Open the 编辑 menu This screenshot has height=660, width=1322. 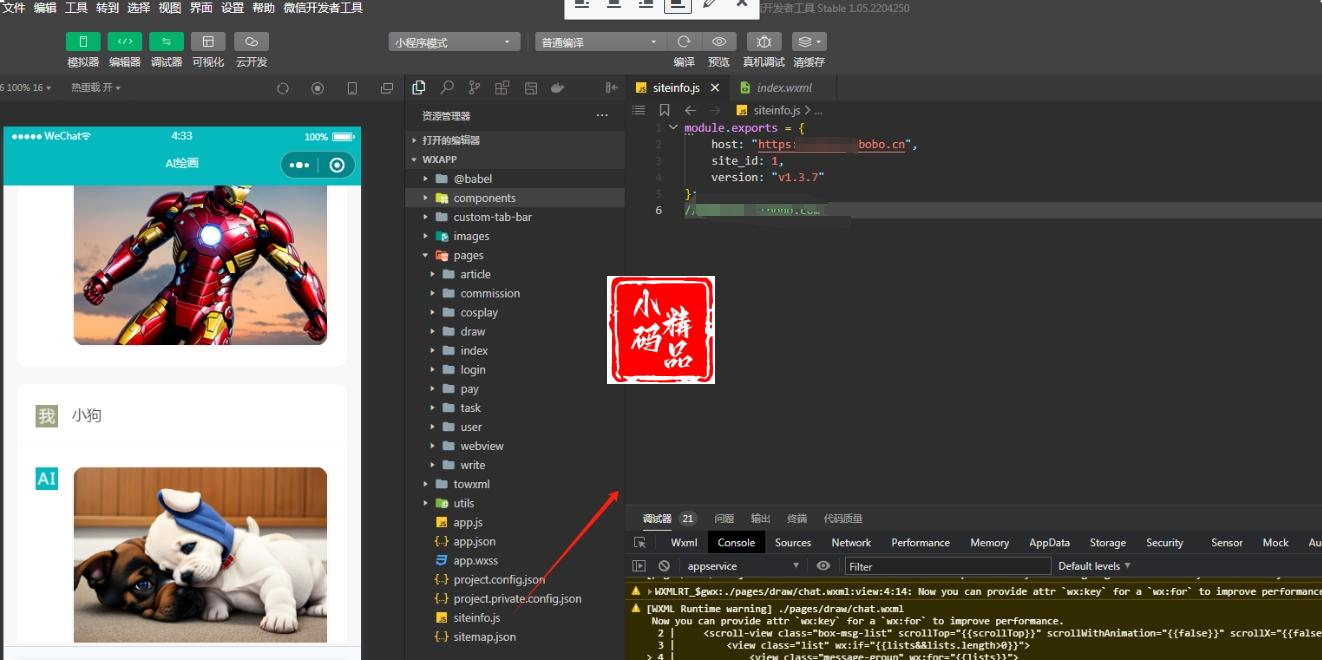(x=45, y=8)
